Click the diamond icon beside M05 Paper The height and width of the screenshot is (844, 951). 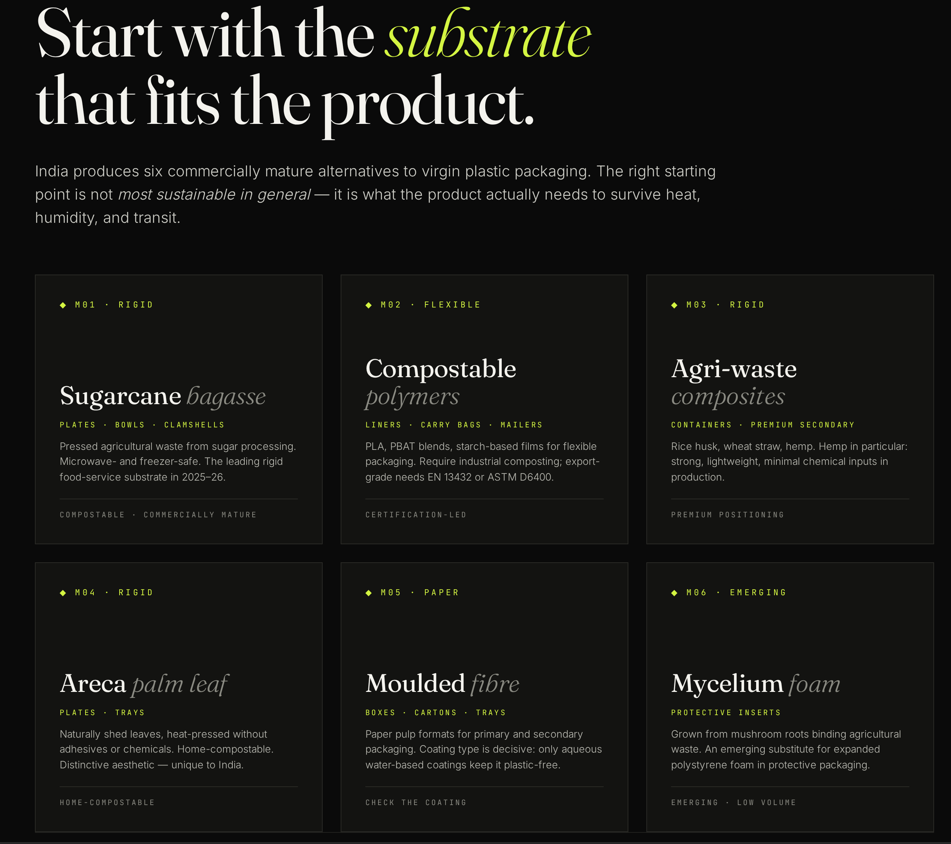(x=369, y=592)
